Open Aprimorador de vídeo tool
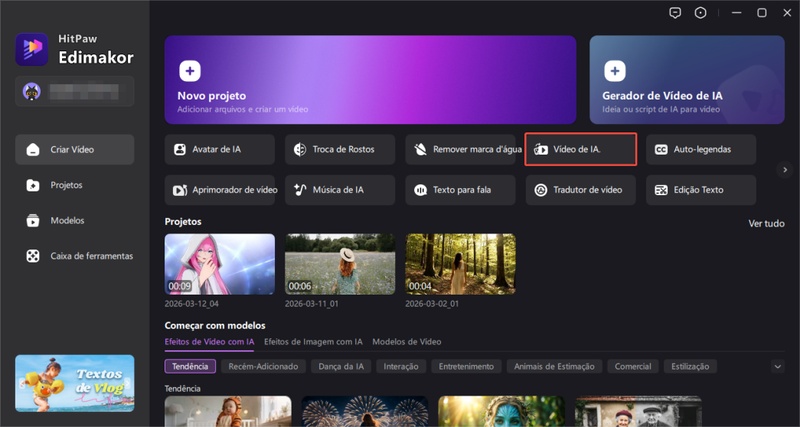 (x=219, y=190)
